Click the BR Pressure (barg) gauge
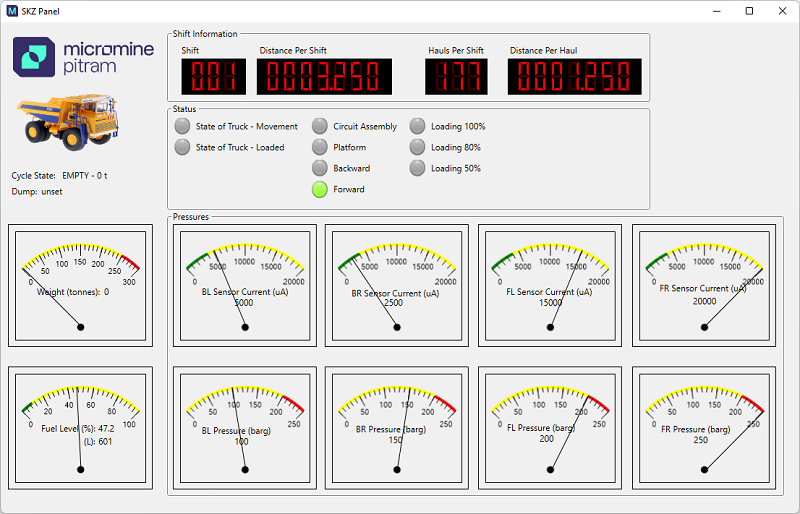This screenshot has width=800, height=514. coord(397,428)
